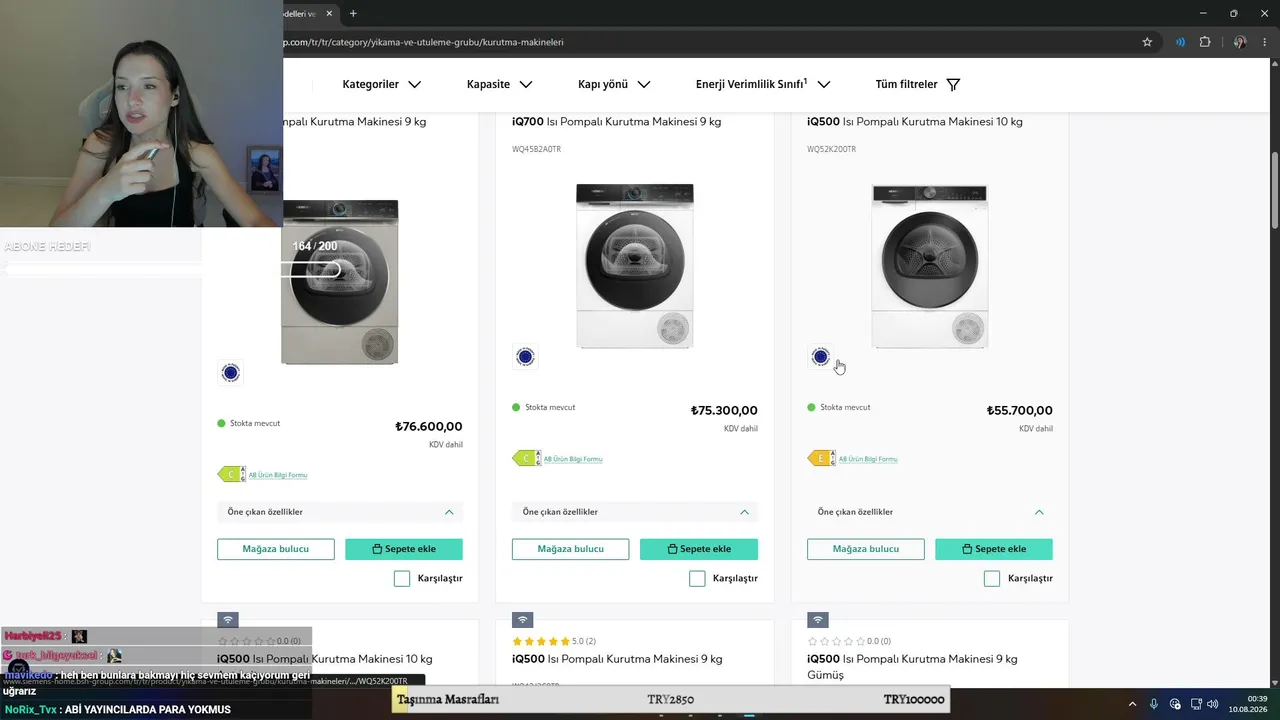
Task: Close the current browser tab
Action: (x=329, y=13)
